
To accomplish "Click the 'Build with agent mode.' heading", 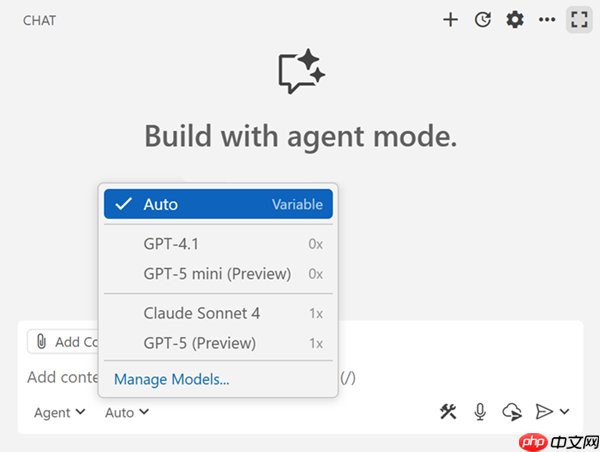I will point(301,137).
